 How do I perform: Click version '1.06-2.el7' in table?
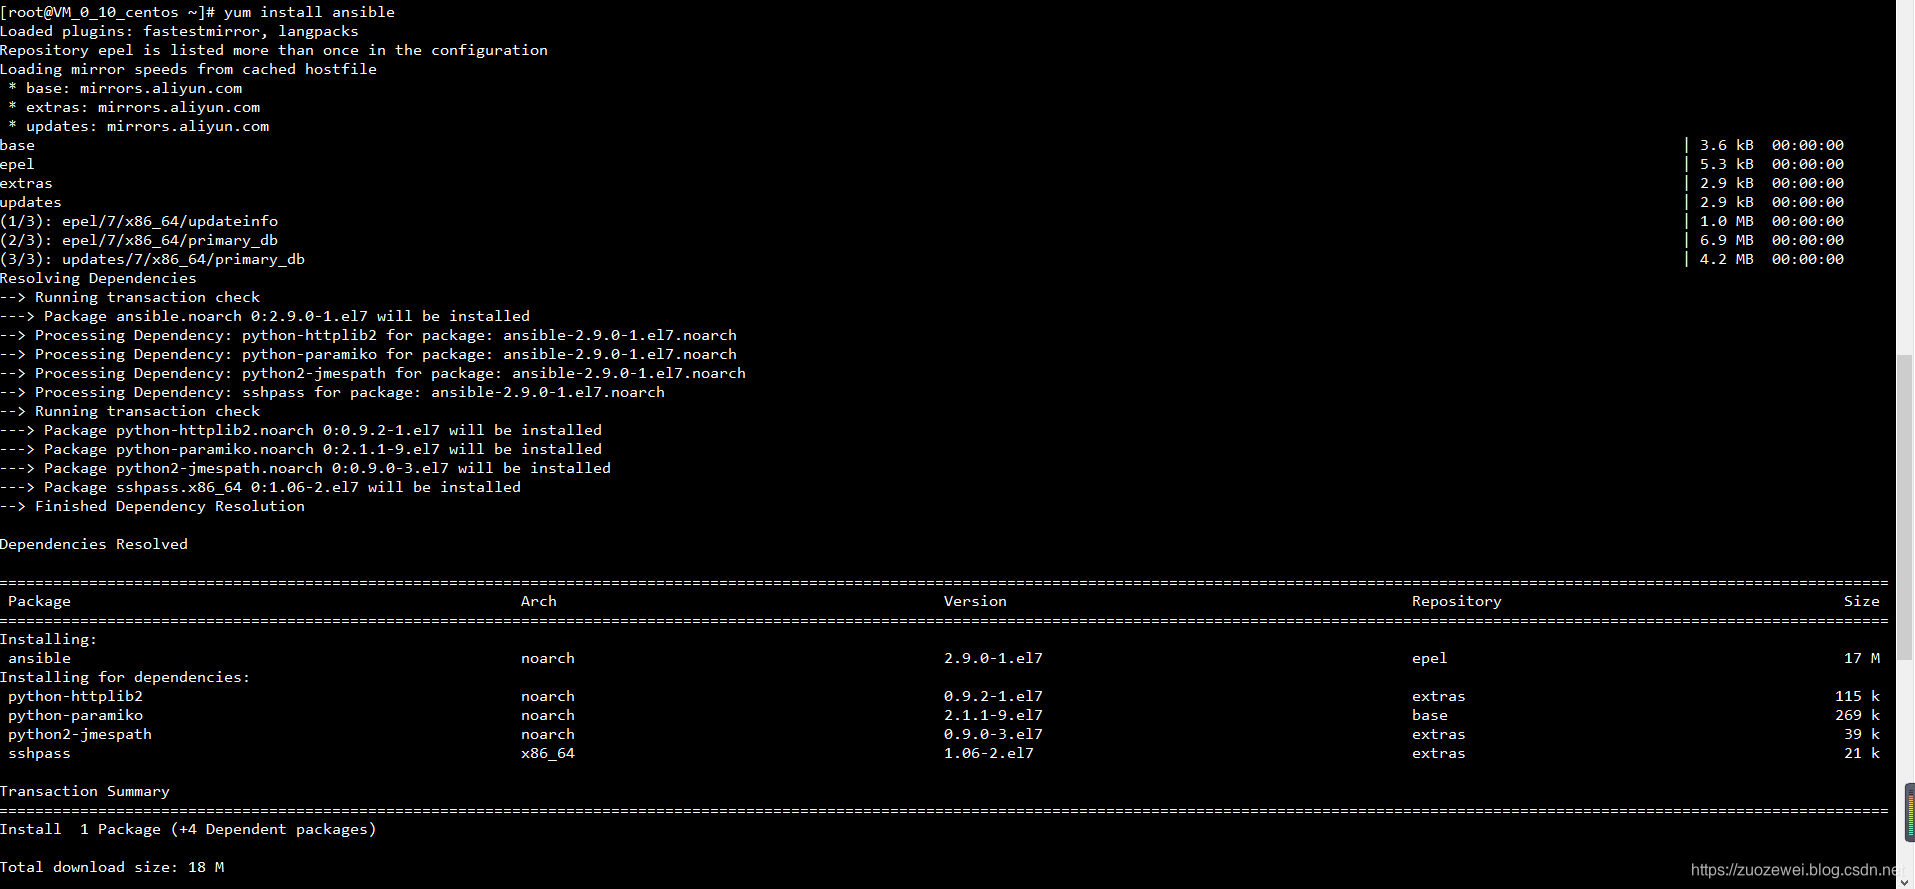(x=989, y=753)
